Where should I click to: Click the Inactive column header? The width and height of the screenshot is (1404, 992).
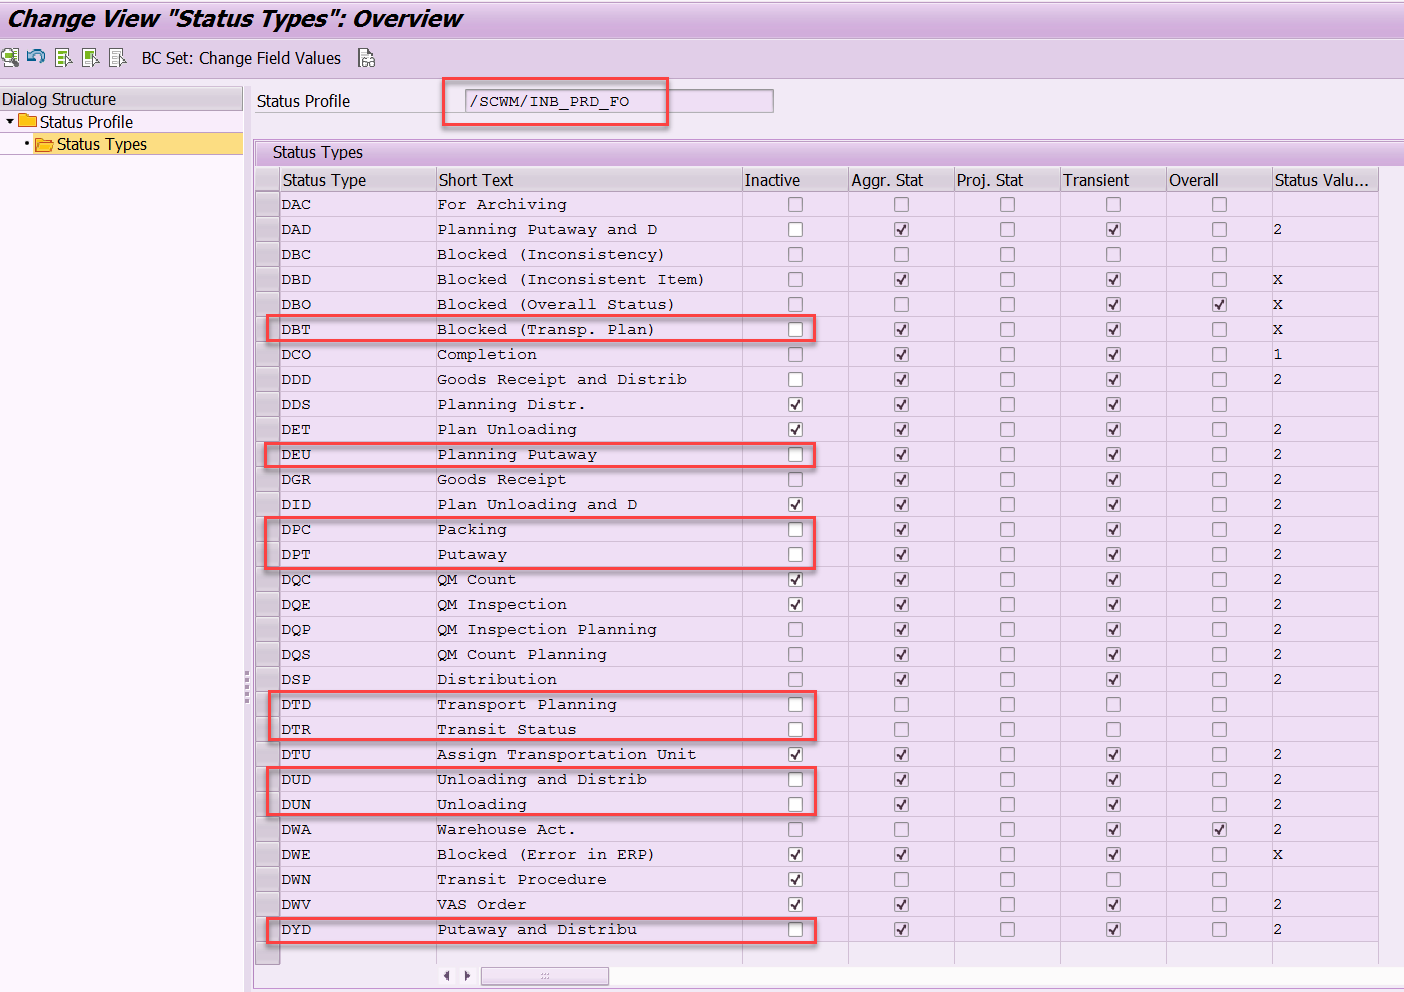[x=795, y=180]
